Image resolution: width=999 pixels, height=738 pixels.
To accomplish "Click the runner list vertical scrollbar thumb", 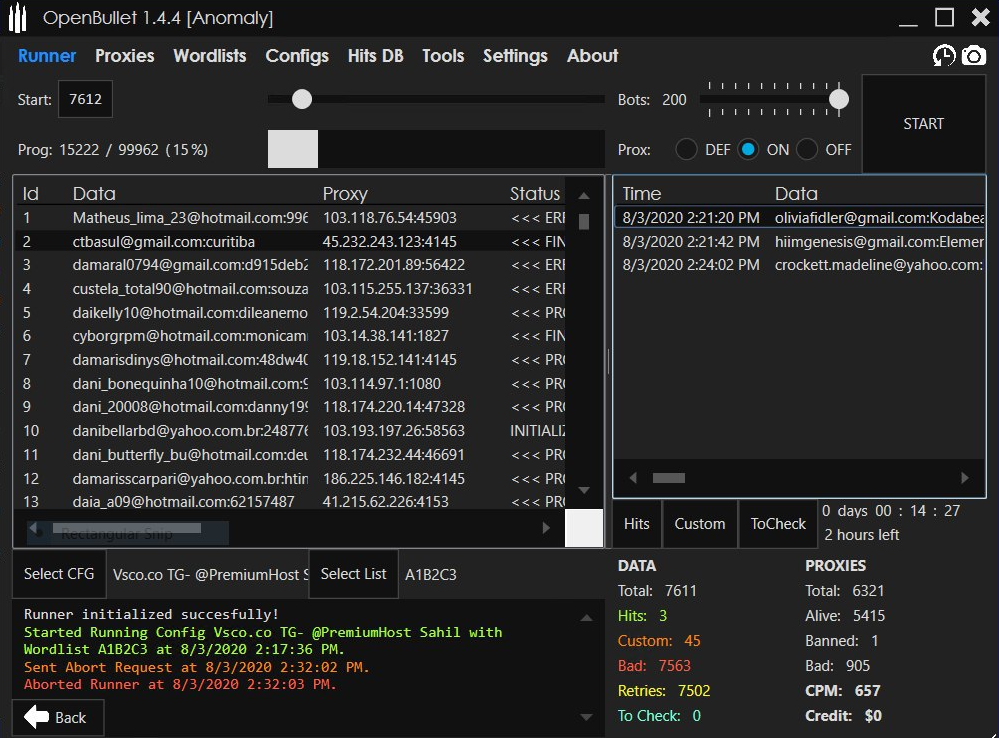I will [584, 222].
